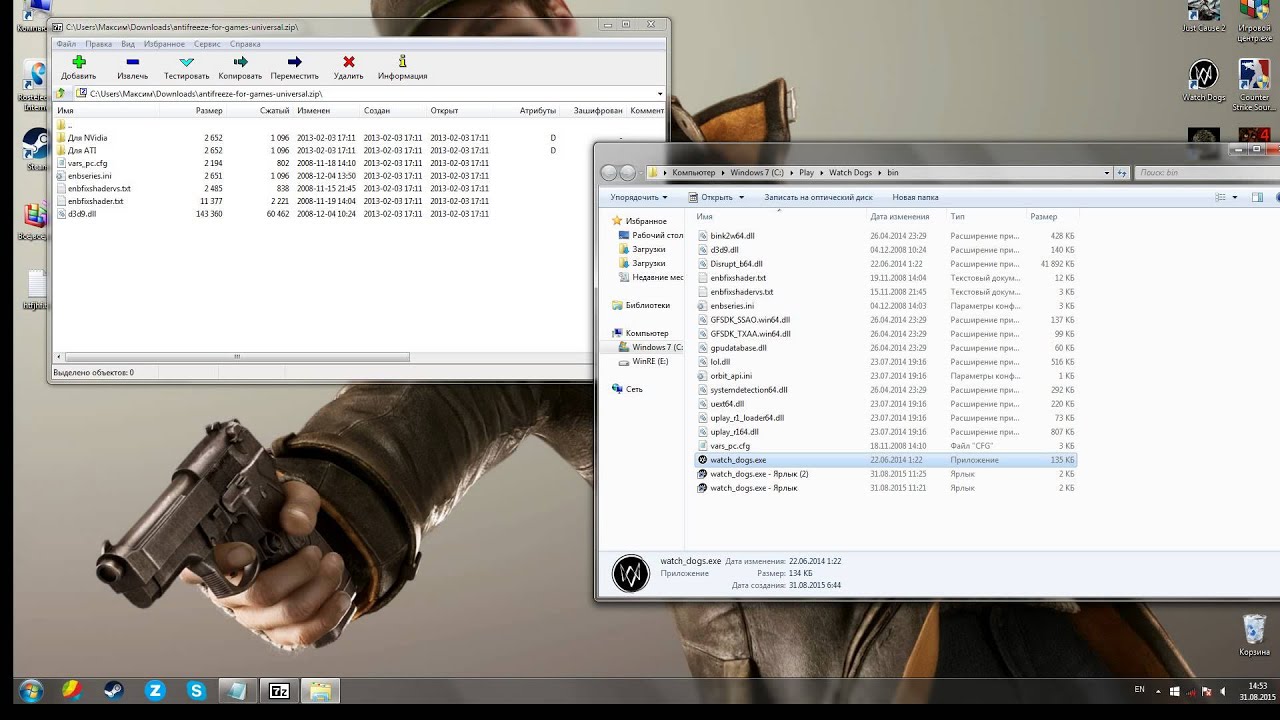The height and width of the screenshot is (720, 1280).
Task: Open the Вид menu in 7-Zip
Action: [x=128, y=44]
